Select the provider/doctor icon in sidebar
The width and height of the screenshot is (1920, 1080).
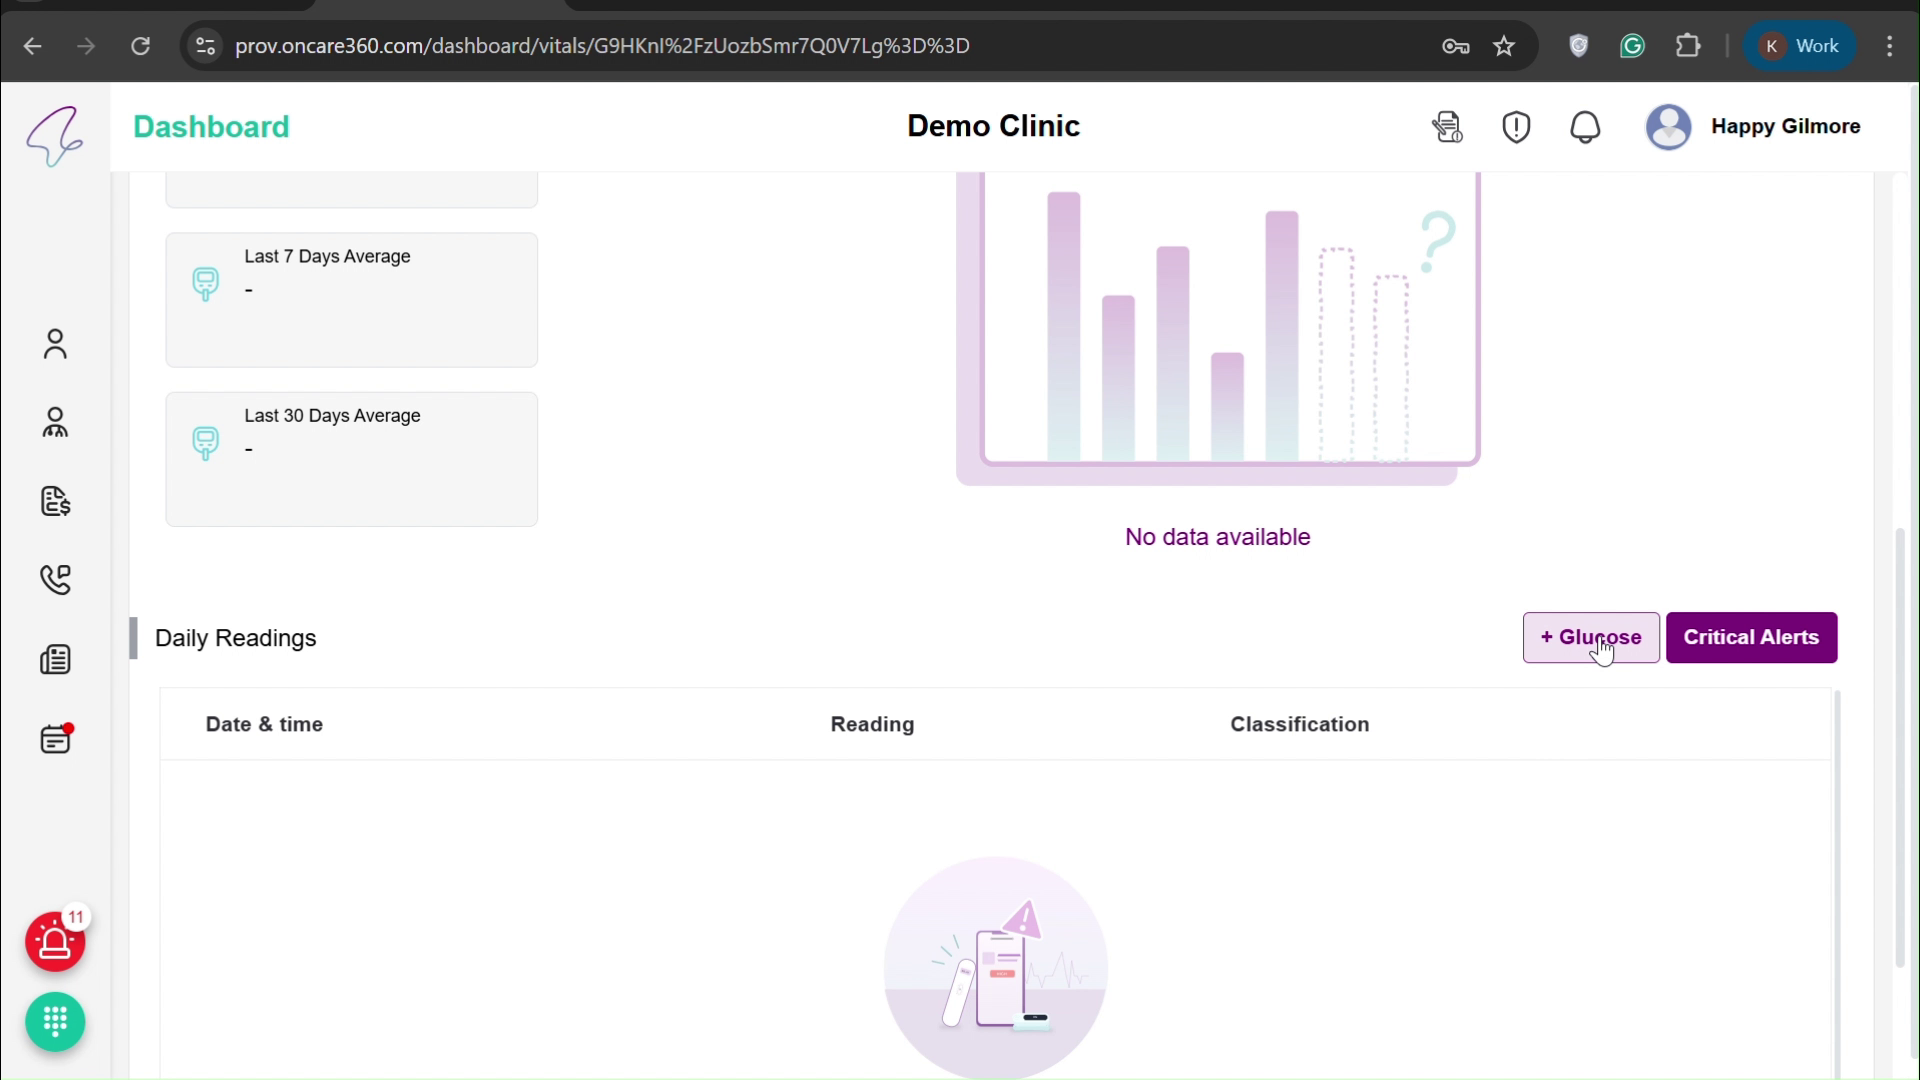coord(55,421)
